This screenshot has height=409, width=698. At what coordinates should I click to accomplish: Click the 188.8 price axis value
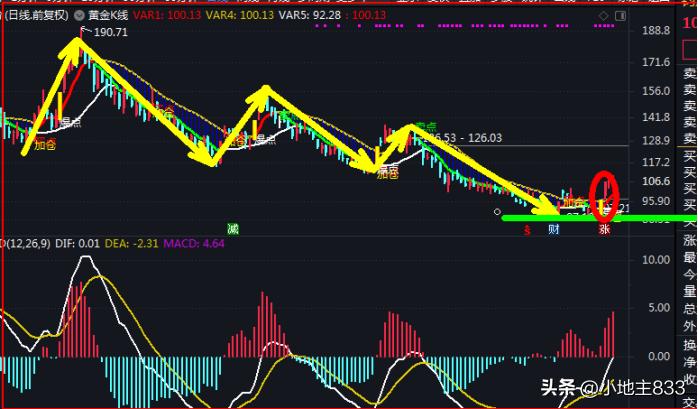click(x=656, y=31)
